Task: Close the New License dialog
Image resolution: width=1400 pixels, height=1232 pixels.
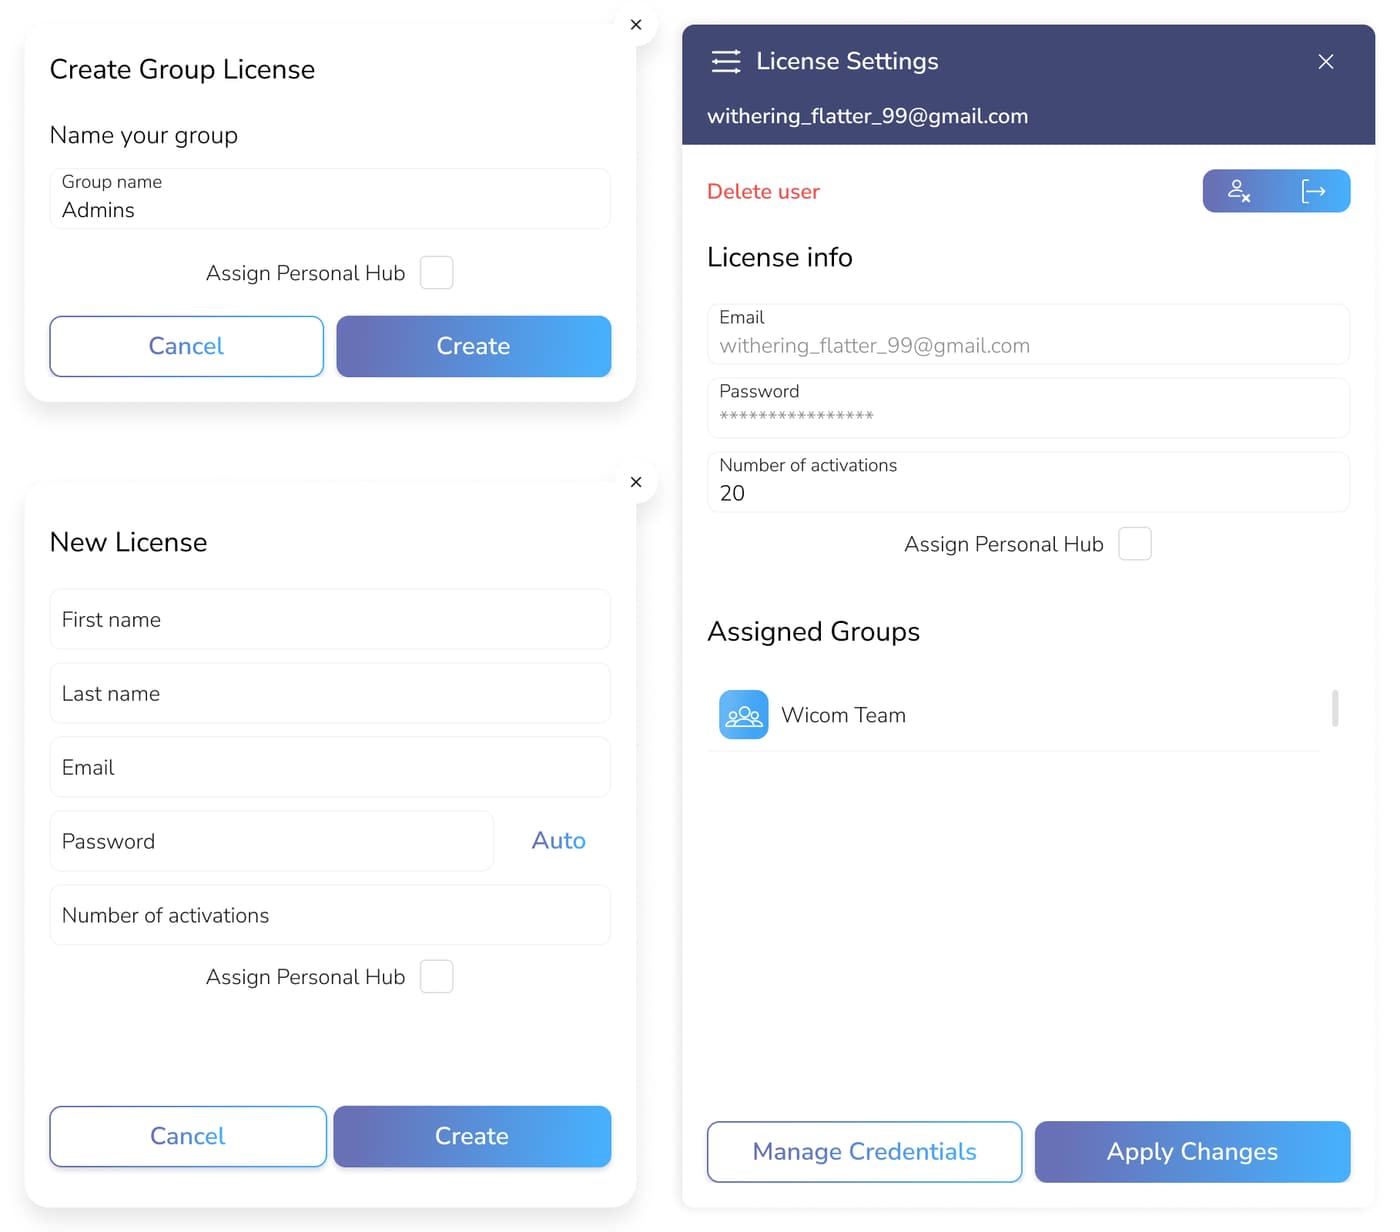Action: point(636,482)
